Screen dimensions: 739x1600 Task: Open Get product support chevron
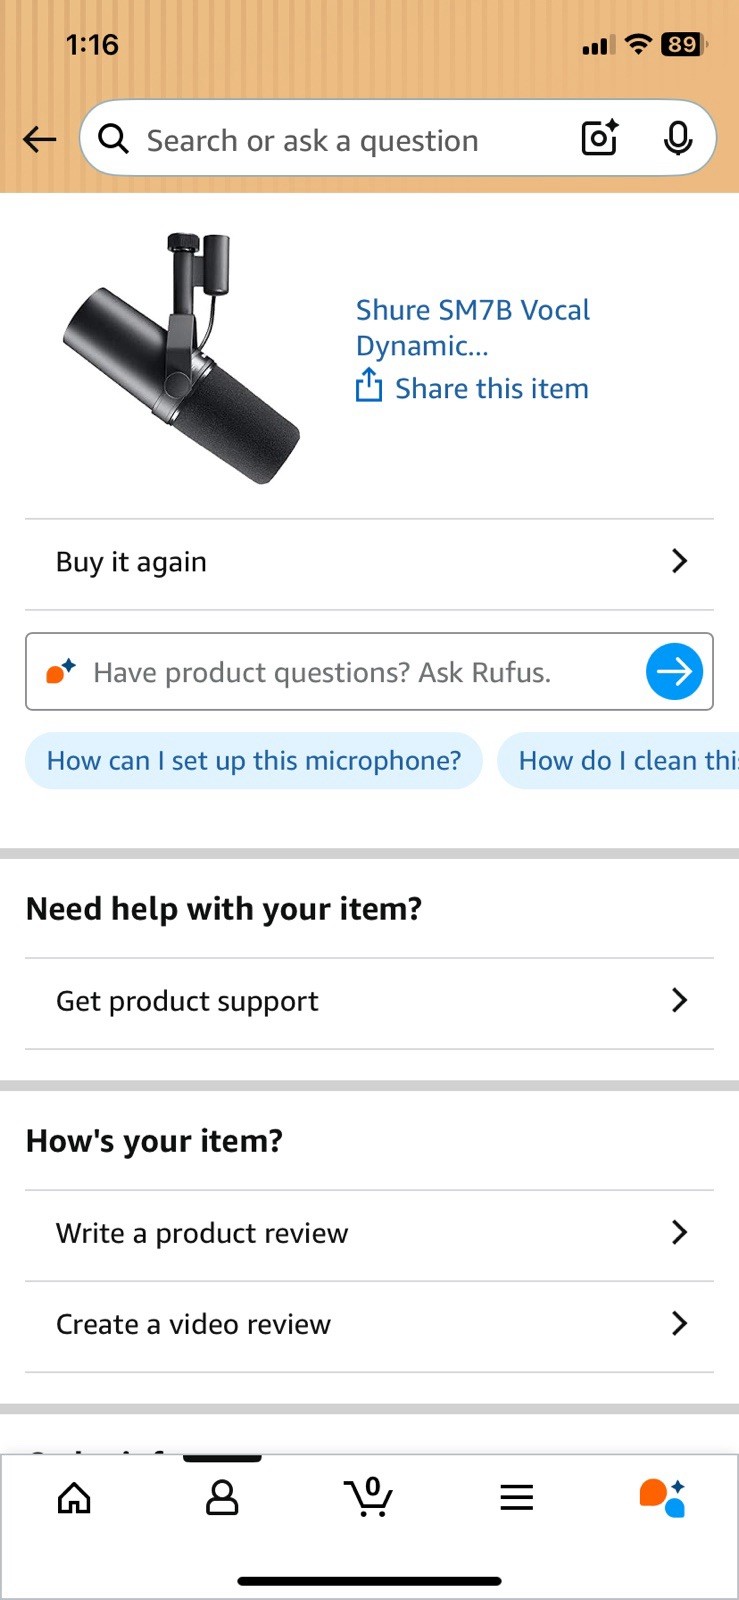[679, 1000]
